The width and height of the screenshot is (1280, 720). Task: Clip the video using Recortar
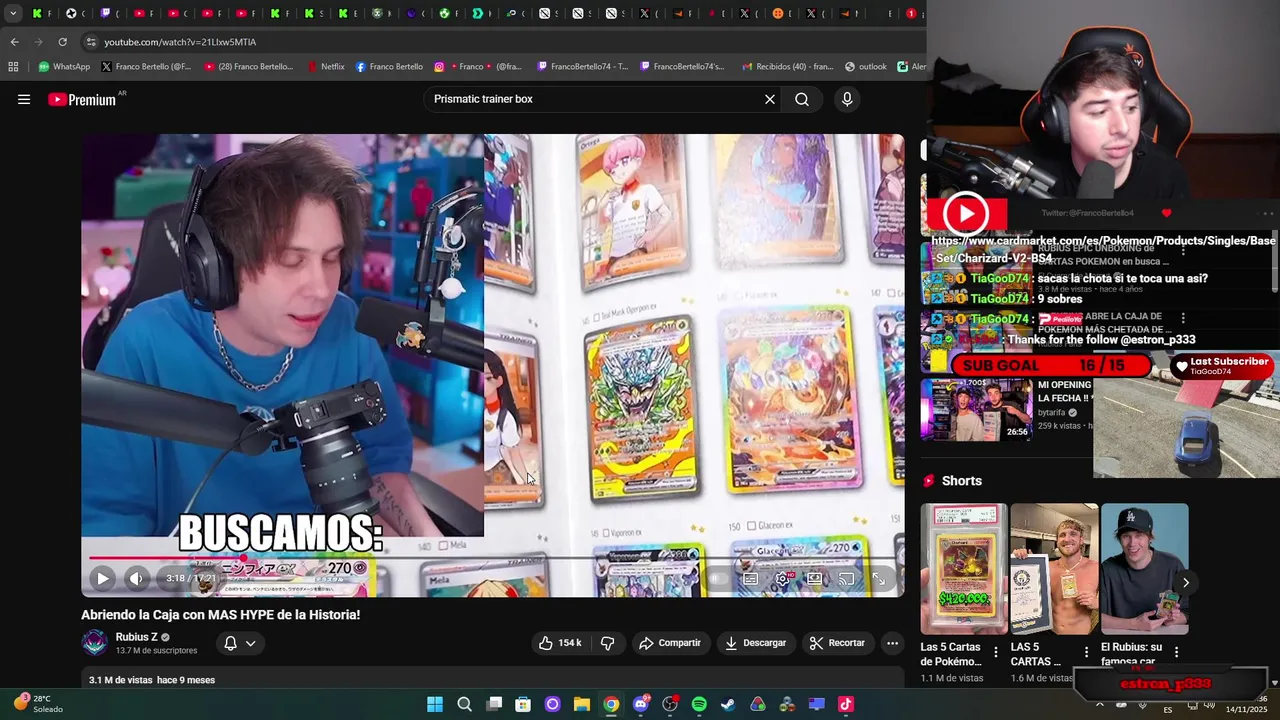pyautogui.click(x=837, y=643)
